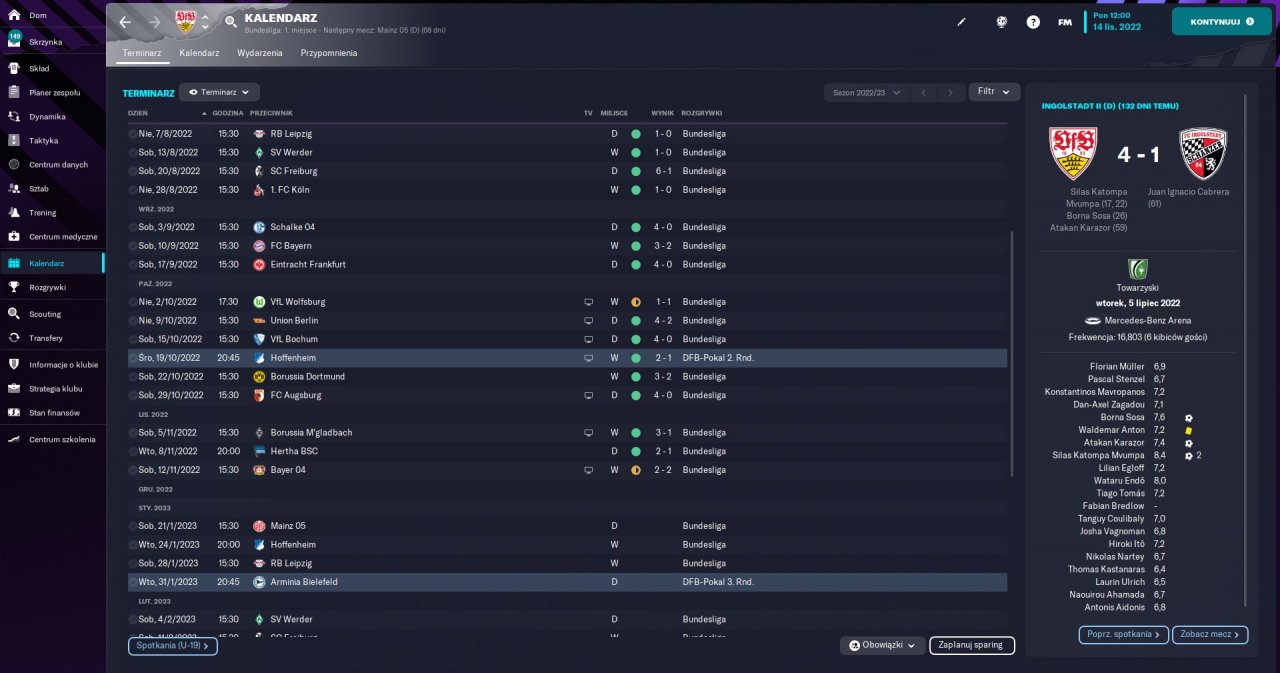Open the Terminarz view dropdown
Screen dimensions: 1280x673
[x=219, y=92]
